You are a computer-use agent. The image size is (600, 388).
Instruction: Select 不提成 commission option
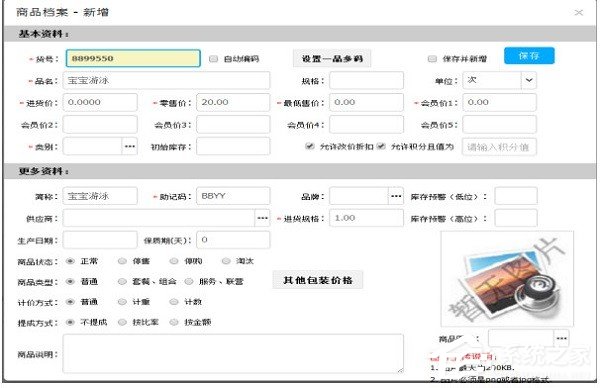pos(70,322)
